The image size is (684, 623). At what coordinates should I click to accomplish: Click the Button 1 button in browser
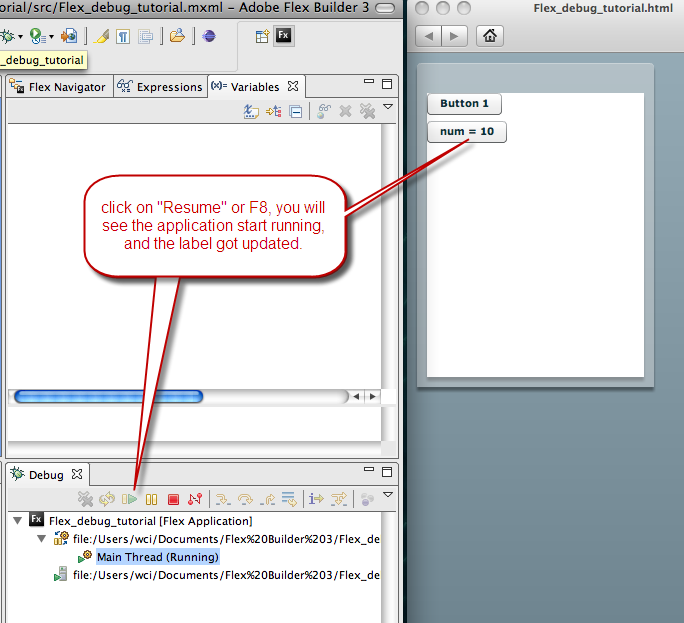point(464,104)
